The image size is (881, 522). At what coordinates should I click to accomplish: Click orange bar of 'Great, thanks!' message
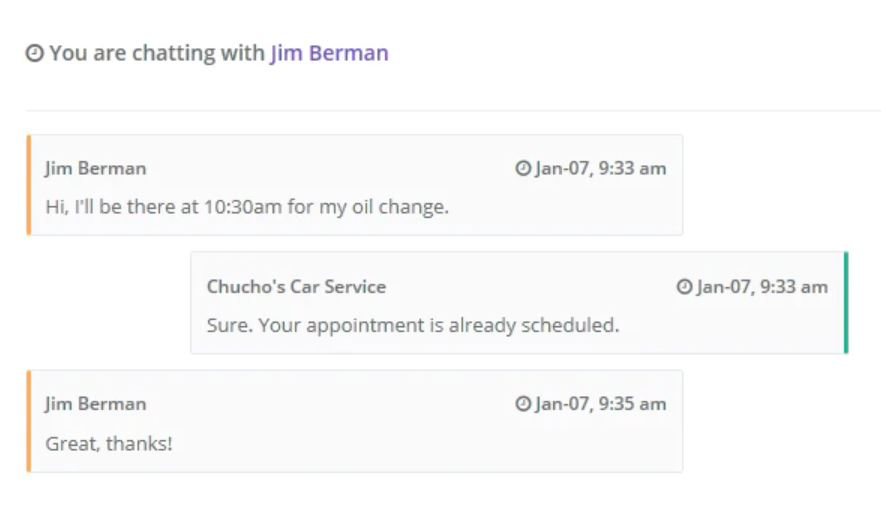pos(29,421)
